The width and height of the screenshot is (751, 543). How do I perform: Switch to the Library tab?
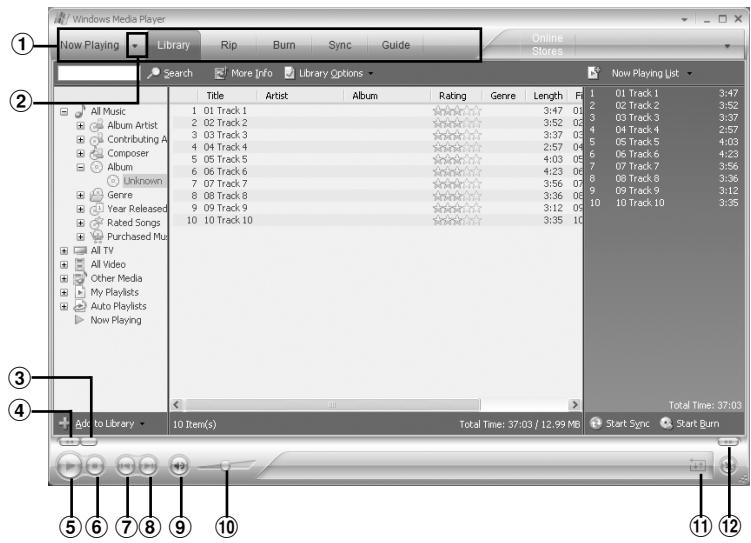point(173,45)
